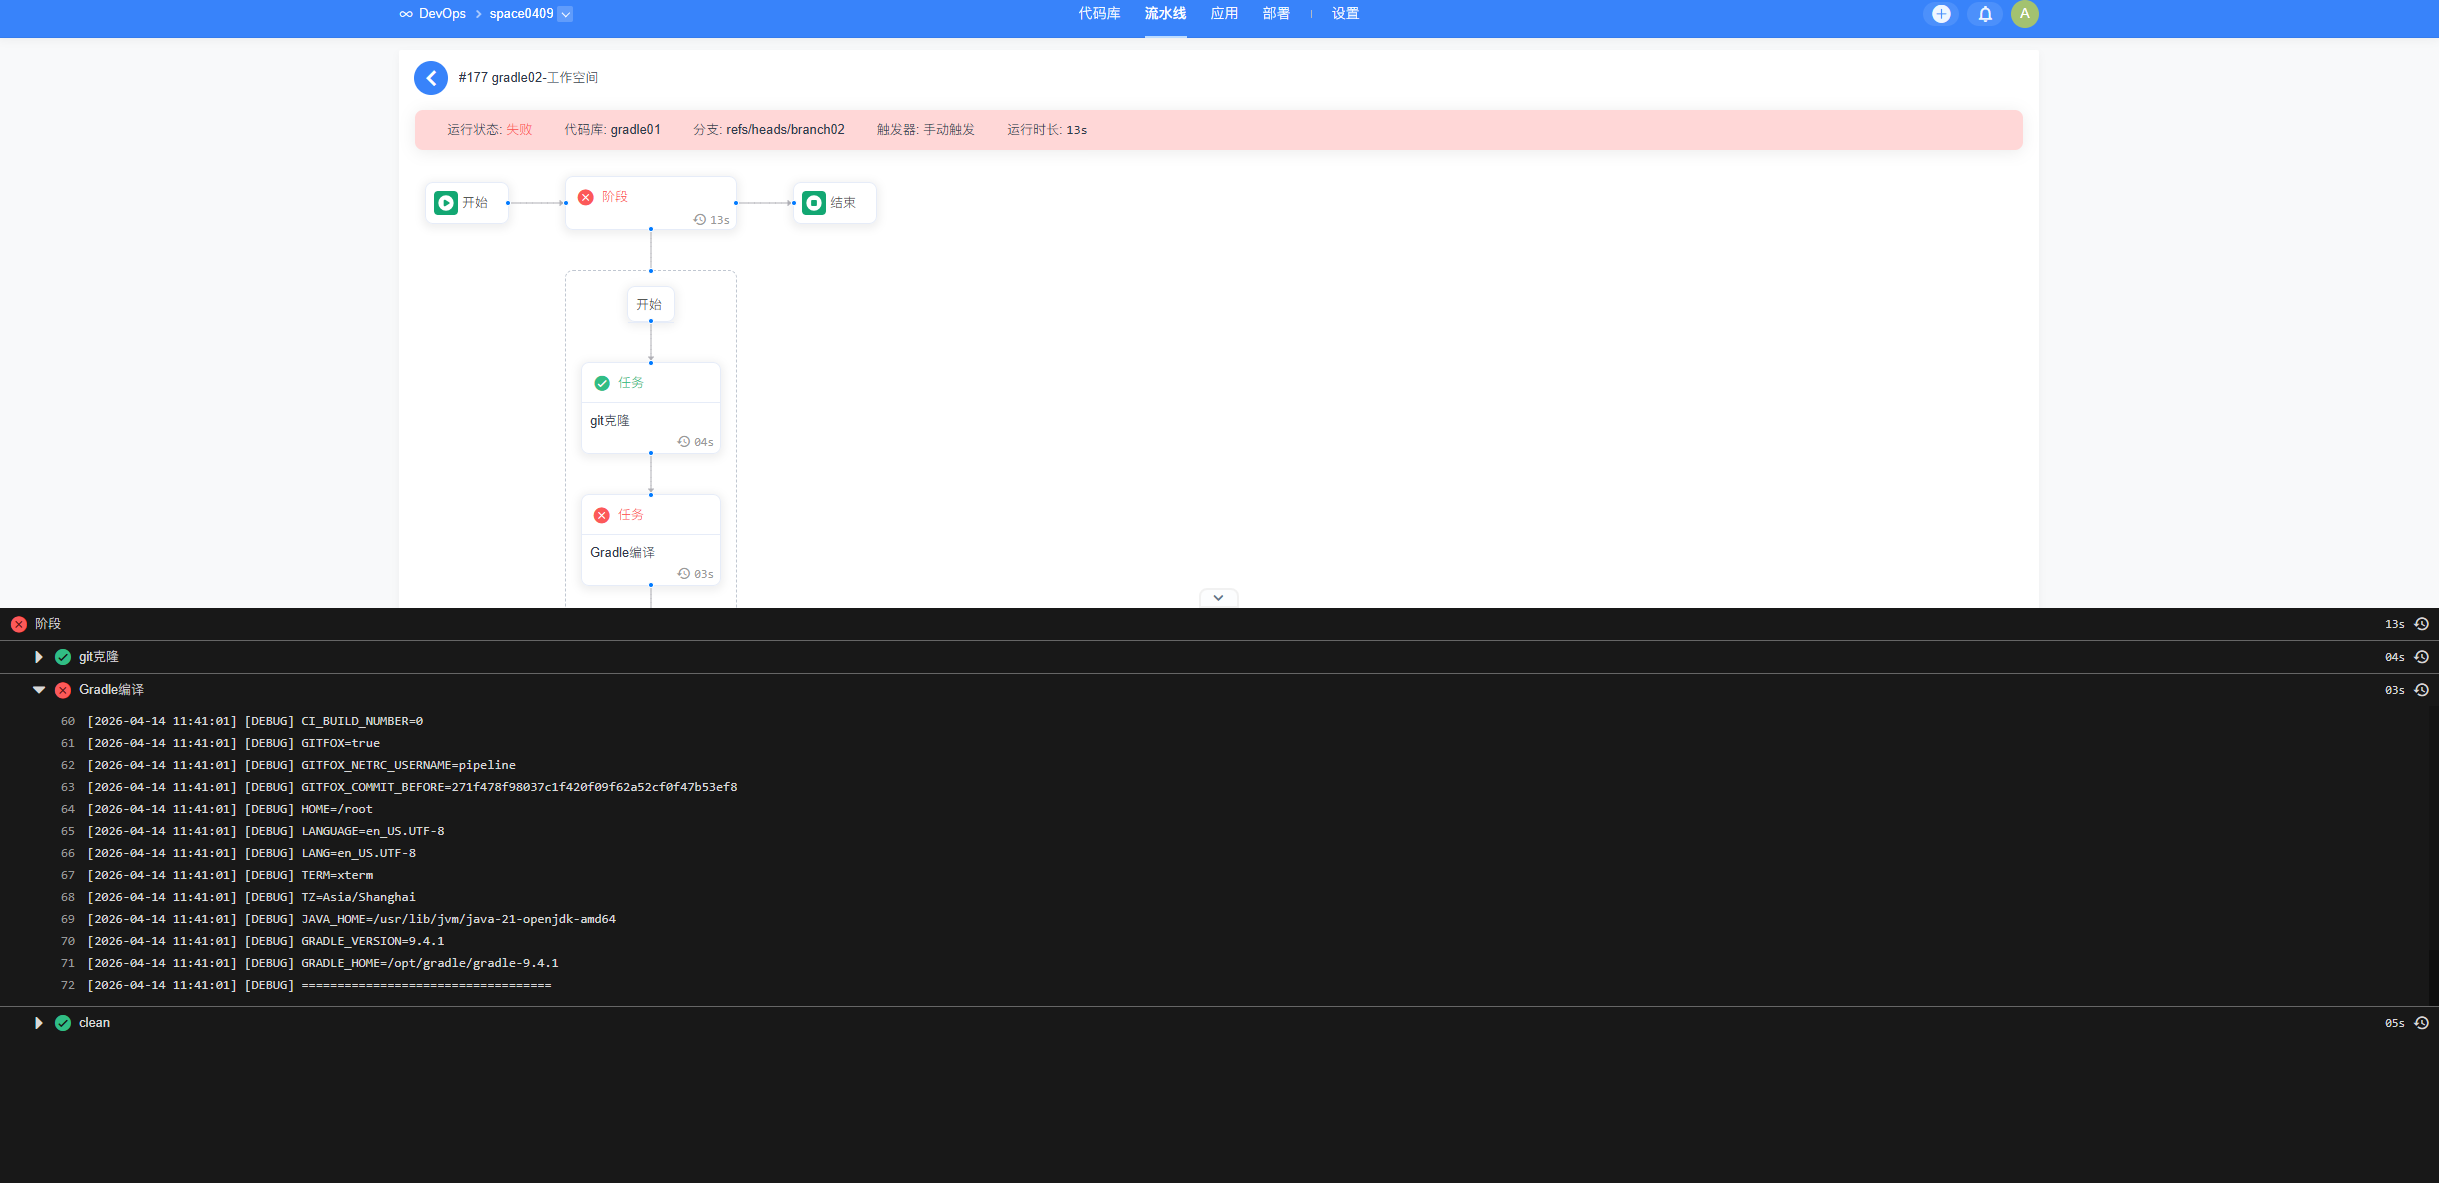Expand the git克隆 log section

pos(39,657)
